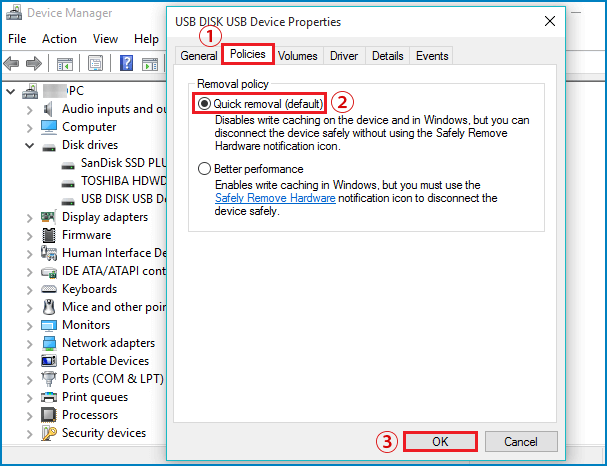Select the Better performance radio button
The height and width of the screenshot is (466, 607).
click(204, 168)
